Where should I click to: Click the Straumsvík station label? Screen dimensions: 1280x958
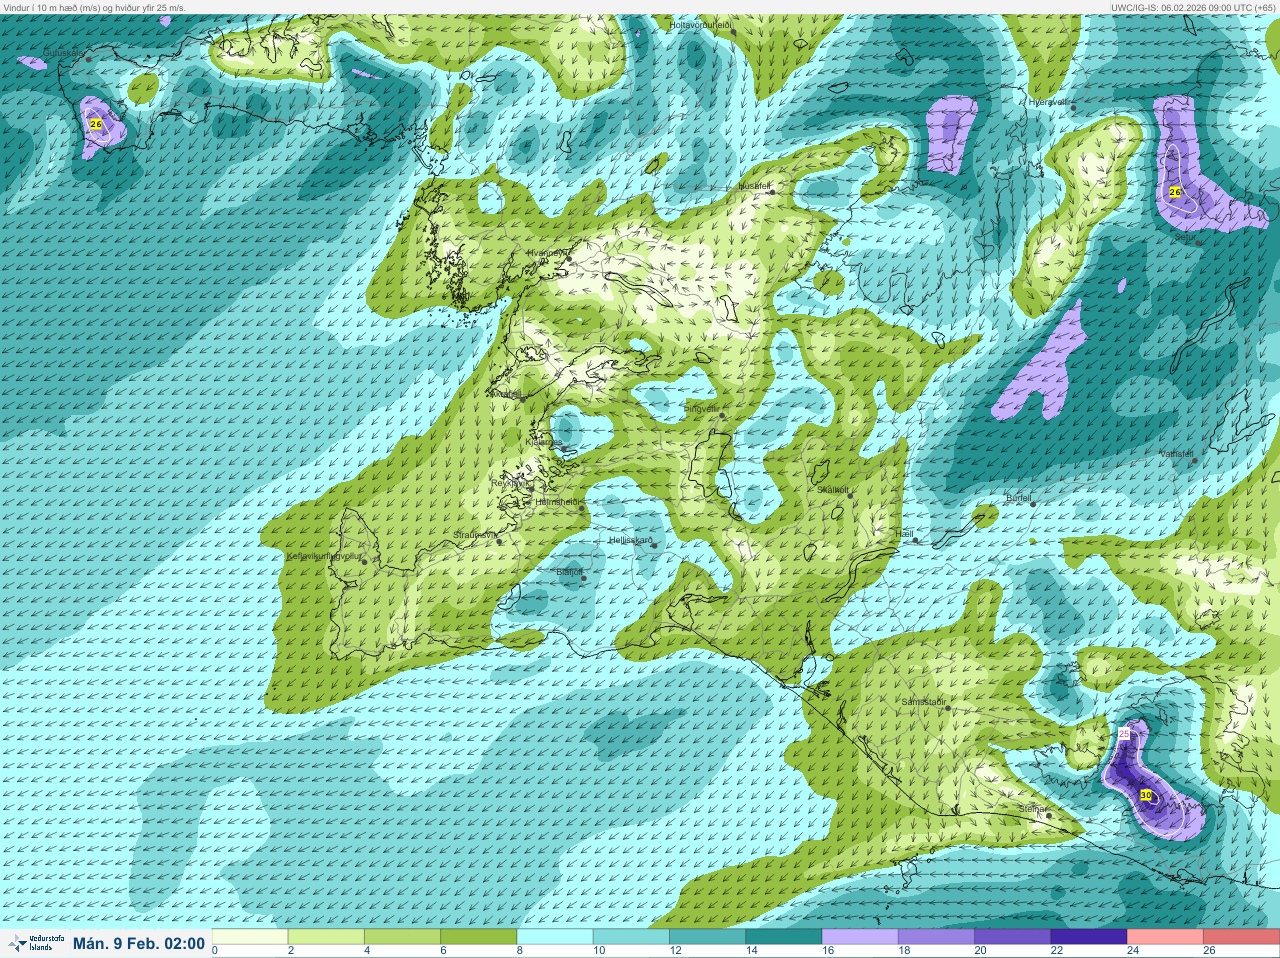pos(476,535)
